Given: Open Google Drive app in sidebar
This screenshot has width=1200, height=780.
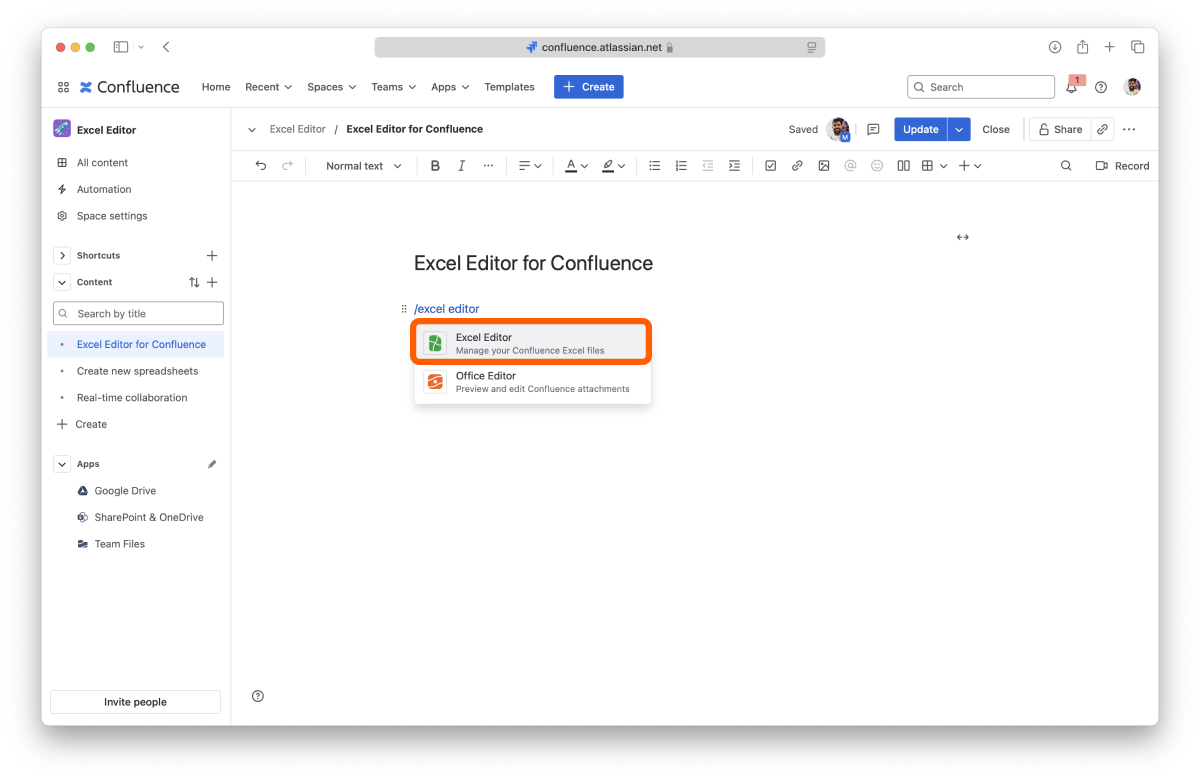Looking at the screenshot, I should point(125,491).
